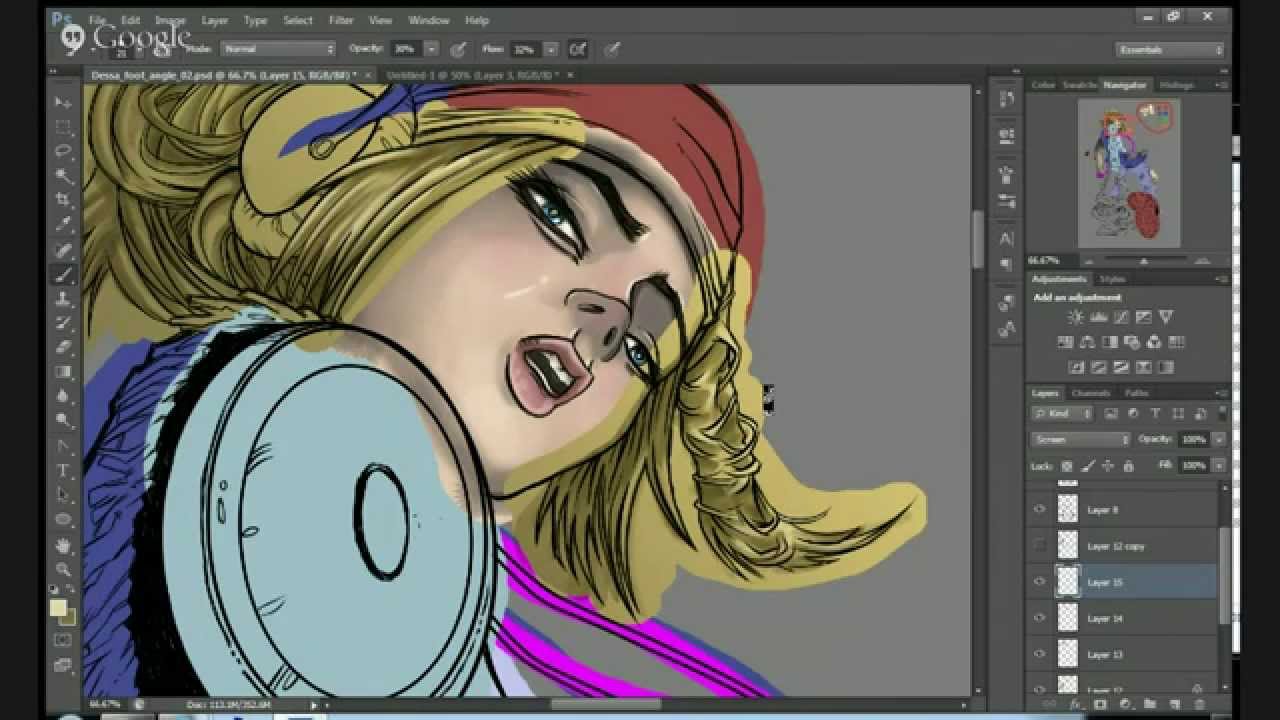Toggle Quick Mask mode

click(63, 640)
